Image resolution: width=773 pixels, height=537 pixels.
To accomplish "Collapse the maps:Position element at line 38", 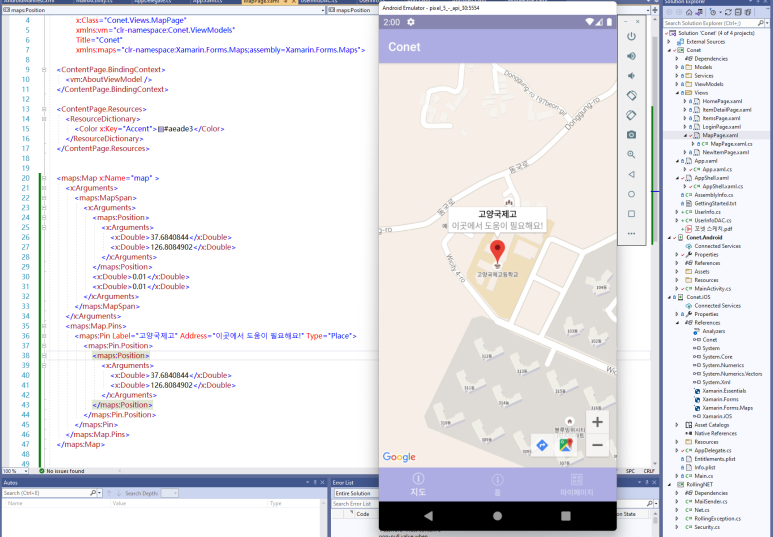I will coord(44,356).
